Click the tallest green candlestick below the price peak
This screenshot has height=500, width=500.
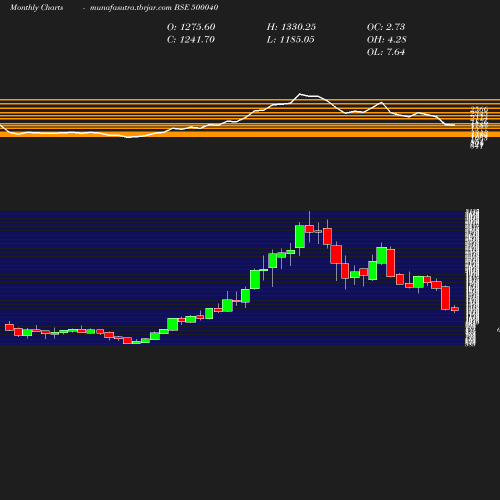tap(300, 237)
